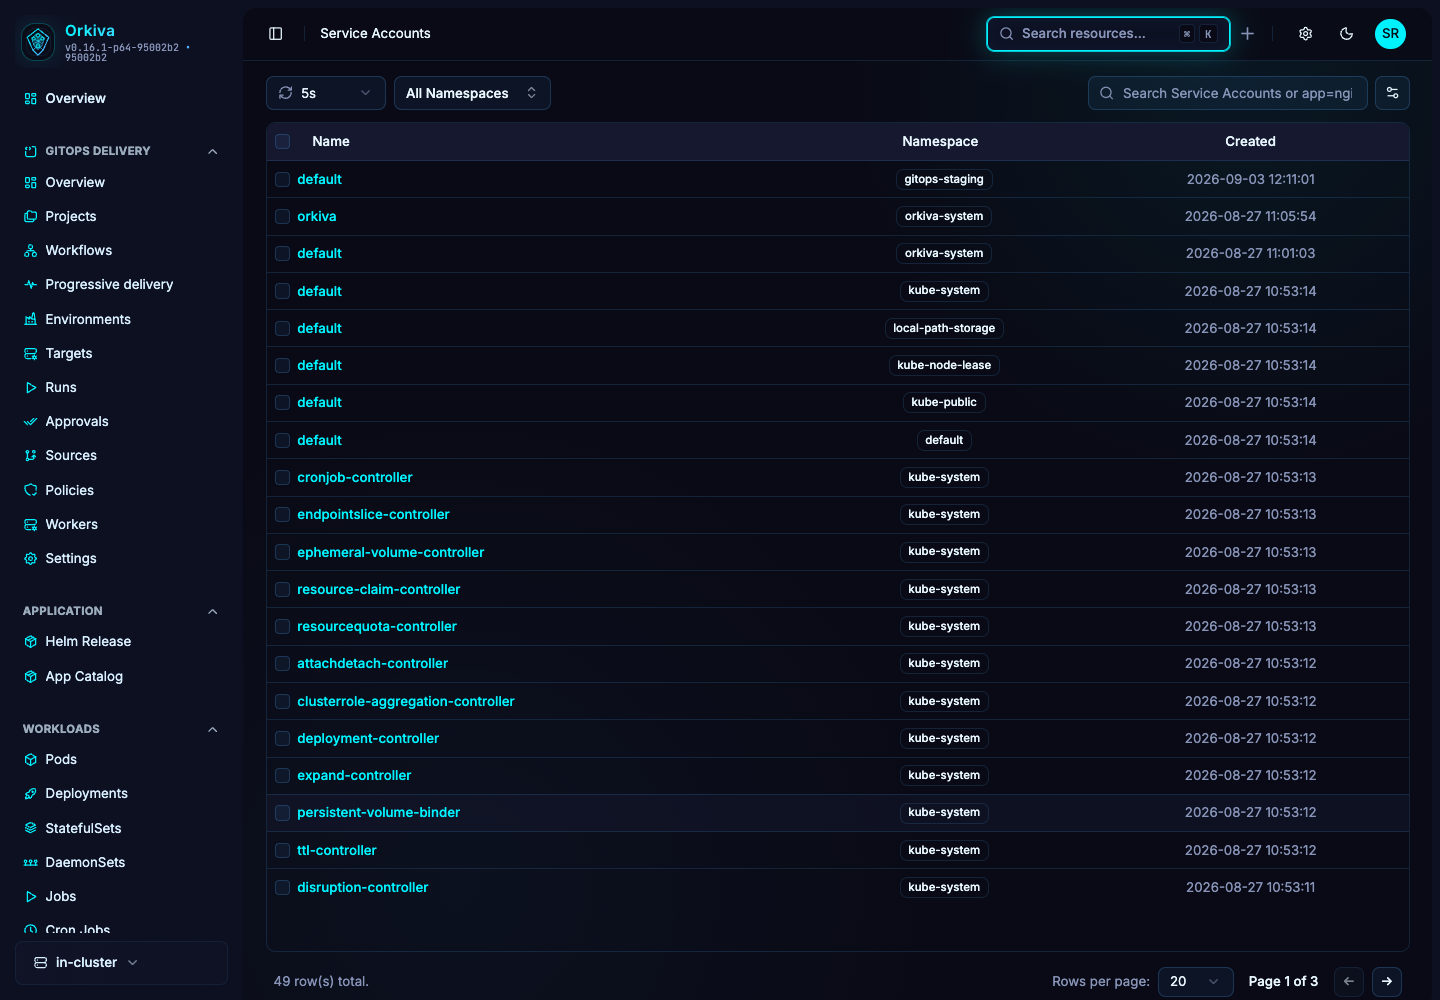Viewport: 1440px width, 1000px height.
Task: Collapse the Application section
Action: click(x=212, y=611)
